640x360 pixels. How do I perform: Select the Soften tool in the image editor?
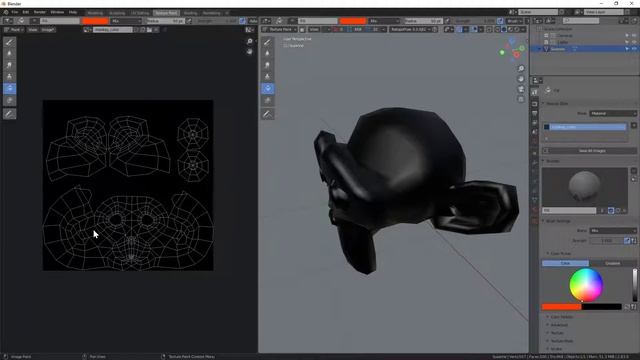tap(9, 53)
